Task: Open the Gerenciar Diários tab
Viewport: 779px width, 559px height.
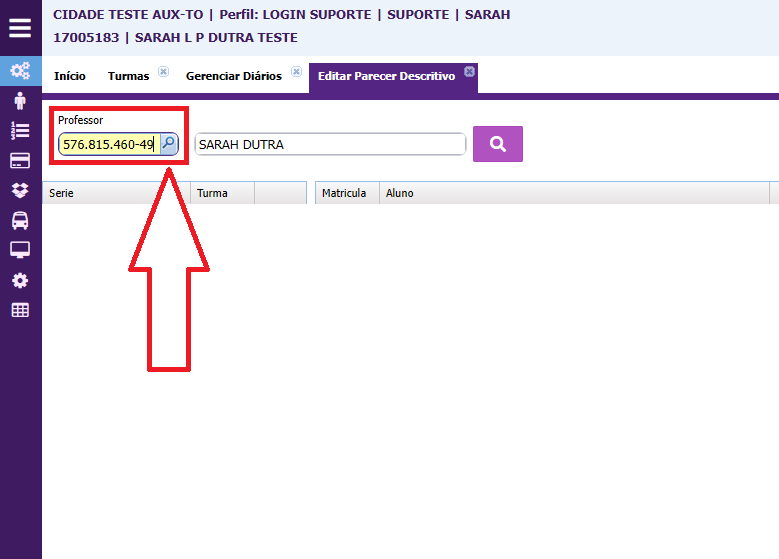Action: 234,76
